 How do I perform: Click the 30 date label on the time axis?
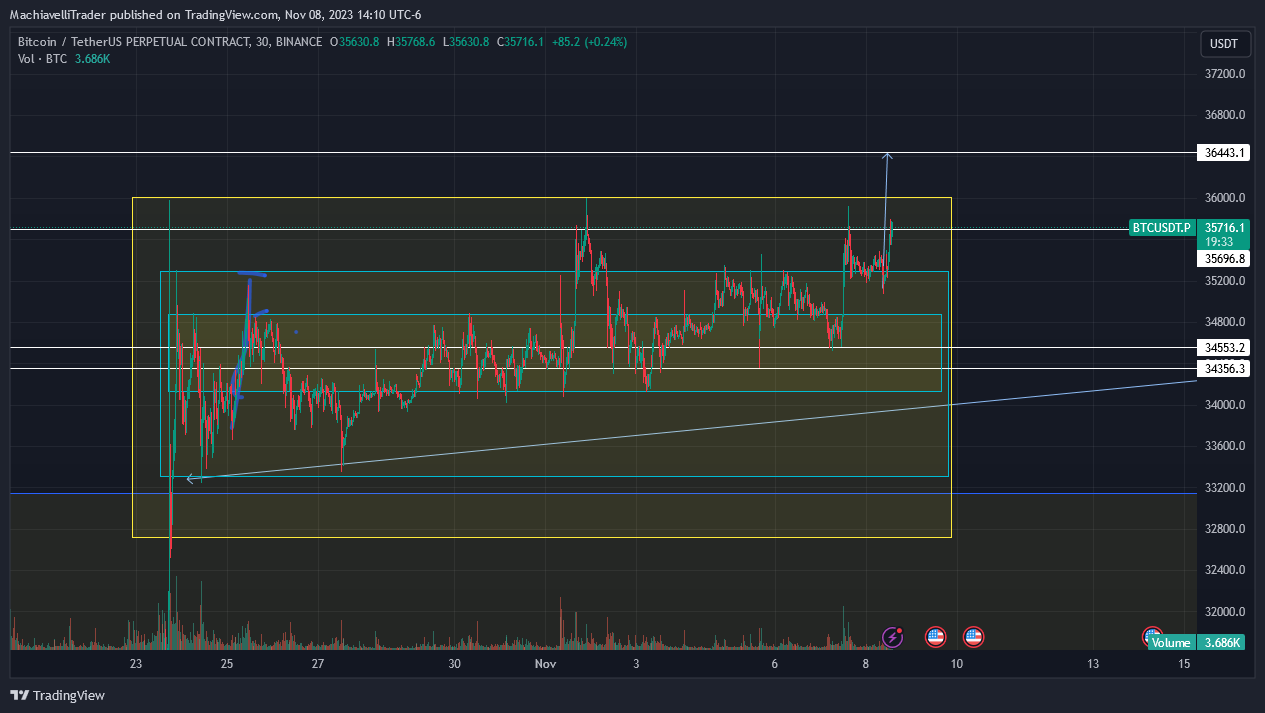point(454,664)
